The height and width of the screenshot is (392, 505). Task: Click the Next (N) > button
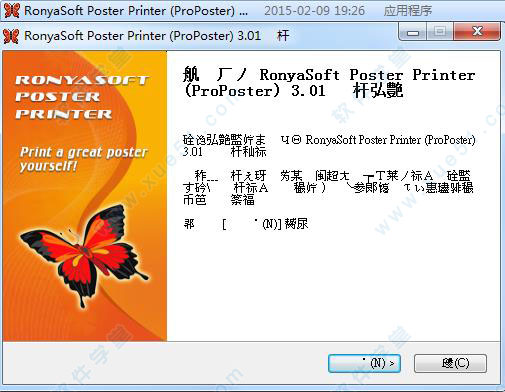pos(364,363)
